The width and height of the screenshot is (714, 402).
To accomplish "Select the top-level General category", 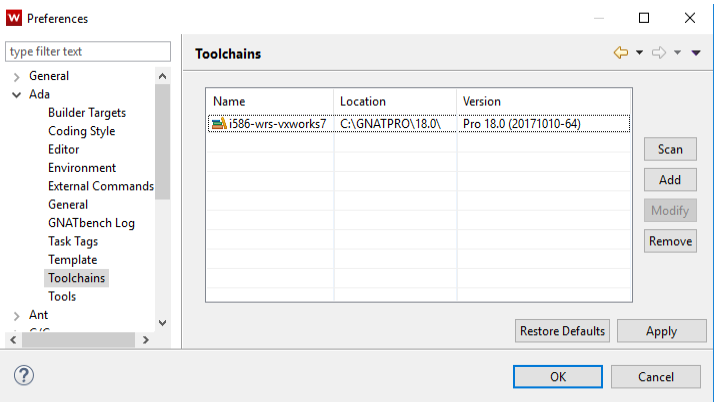I will coord(49,76).
